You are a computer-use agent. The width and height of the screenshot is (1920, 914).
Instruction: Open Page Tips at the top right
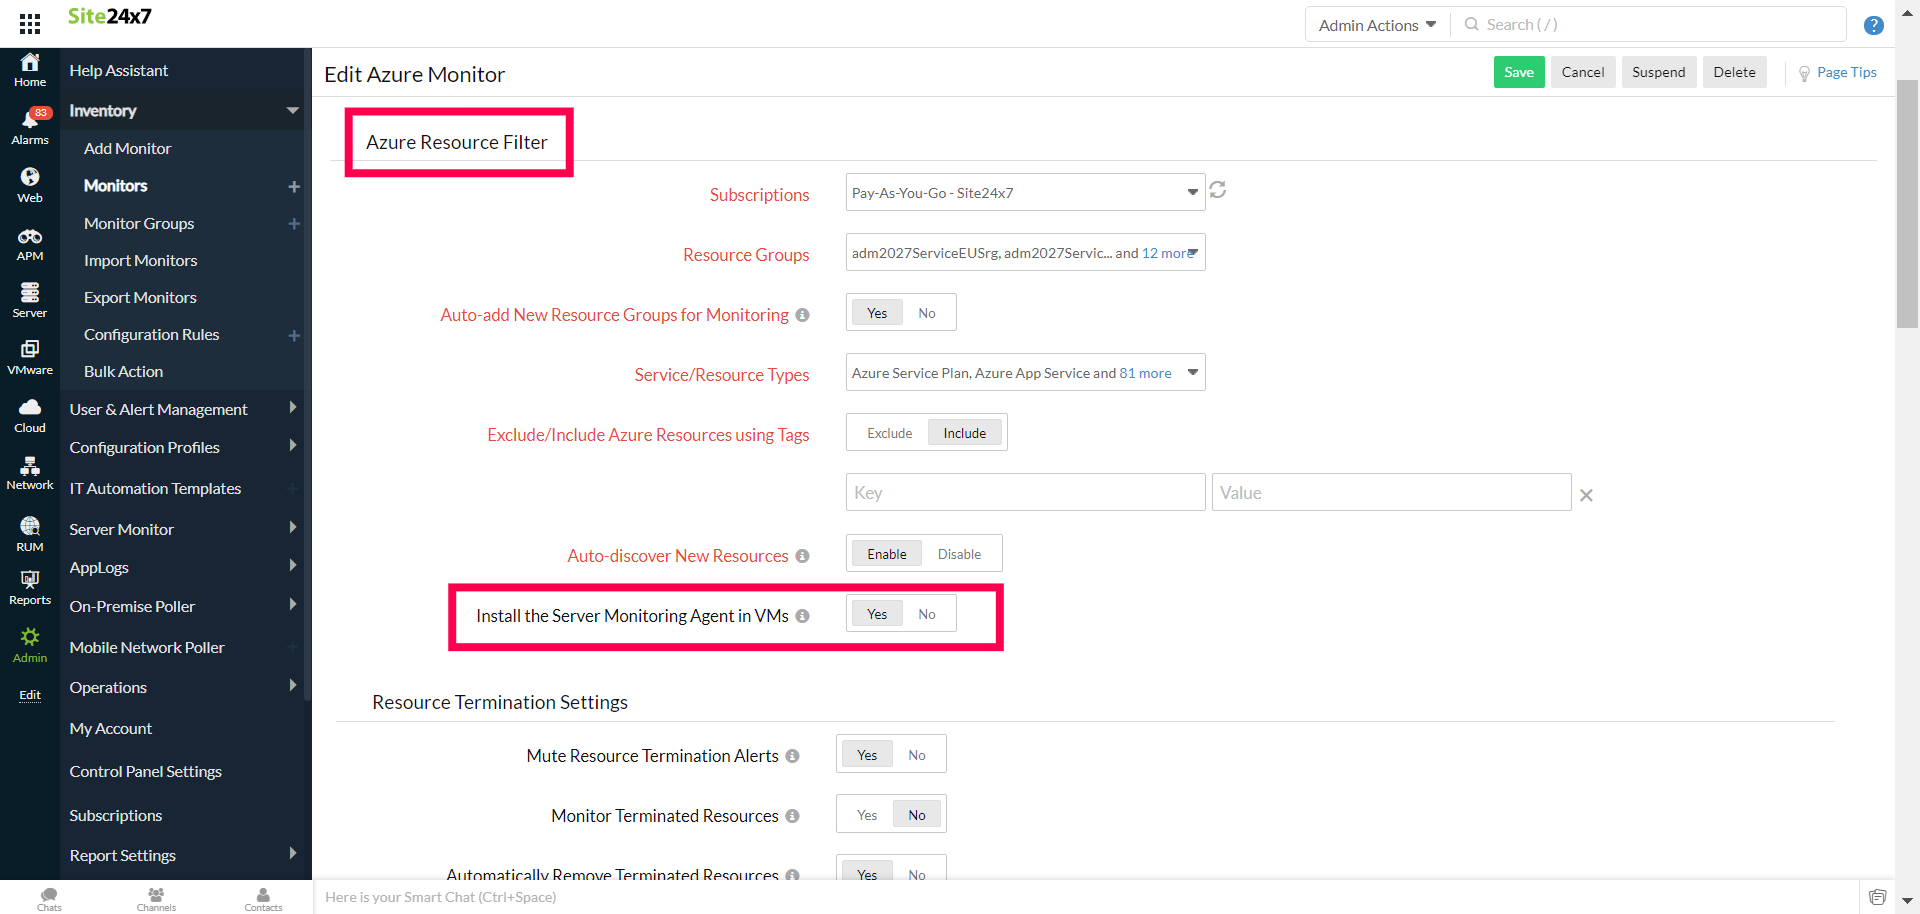coord(1845,72)
